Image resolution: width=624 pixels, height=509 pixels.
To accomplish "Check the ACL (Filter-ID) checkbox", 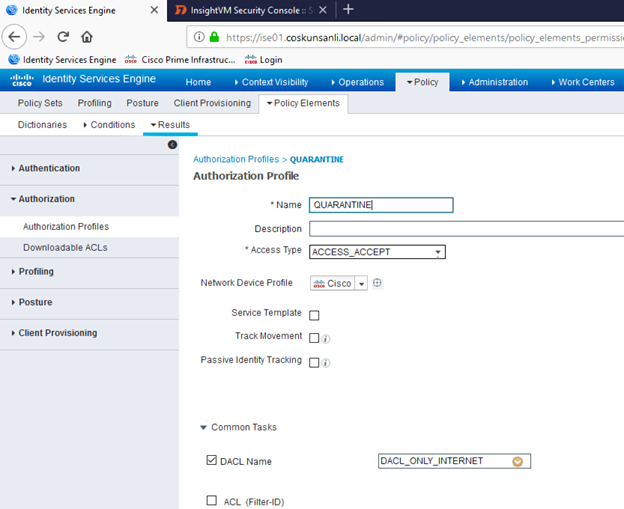I will coord(212,500).
